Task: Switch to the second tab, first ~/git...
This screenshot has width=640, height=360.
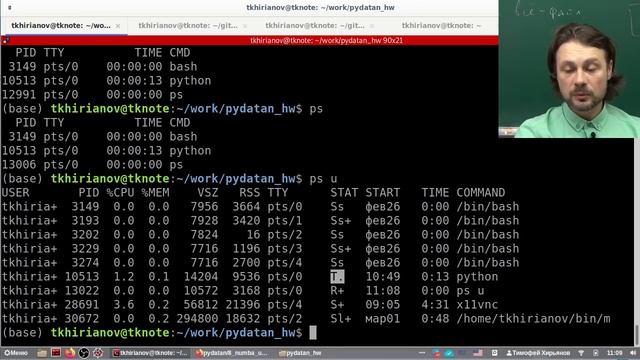Action: (188, 26)
